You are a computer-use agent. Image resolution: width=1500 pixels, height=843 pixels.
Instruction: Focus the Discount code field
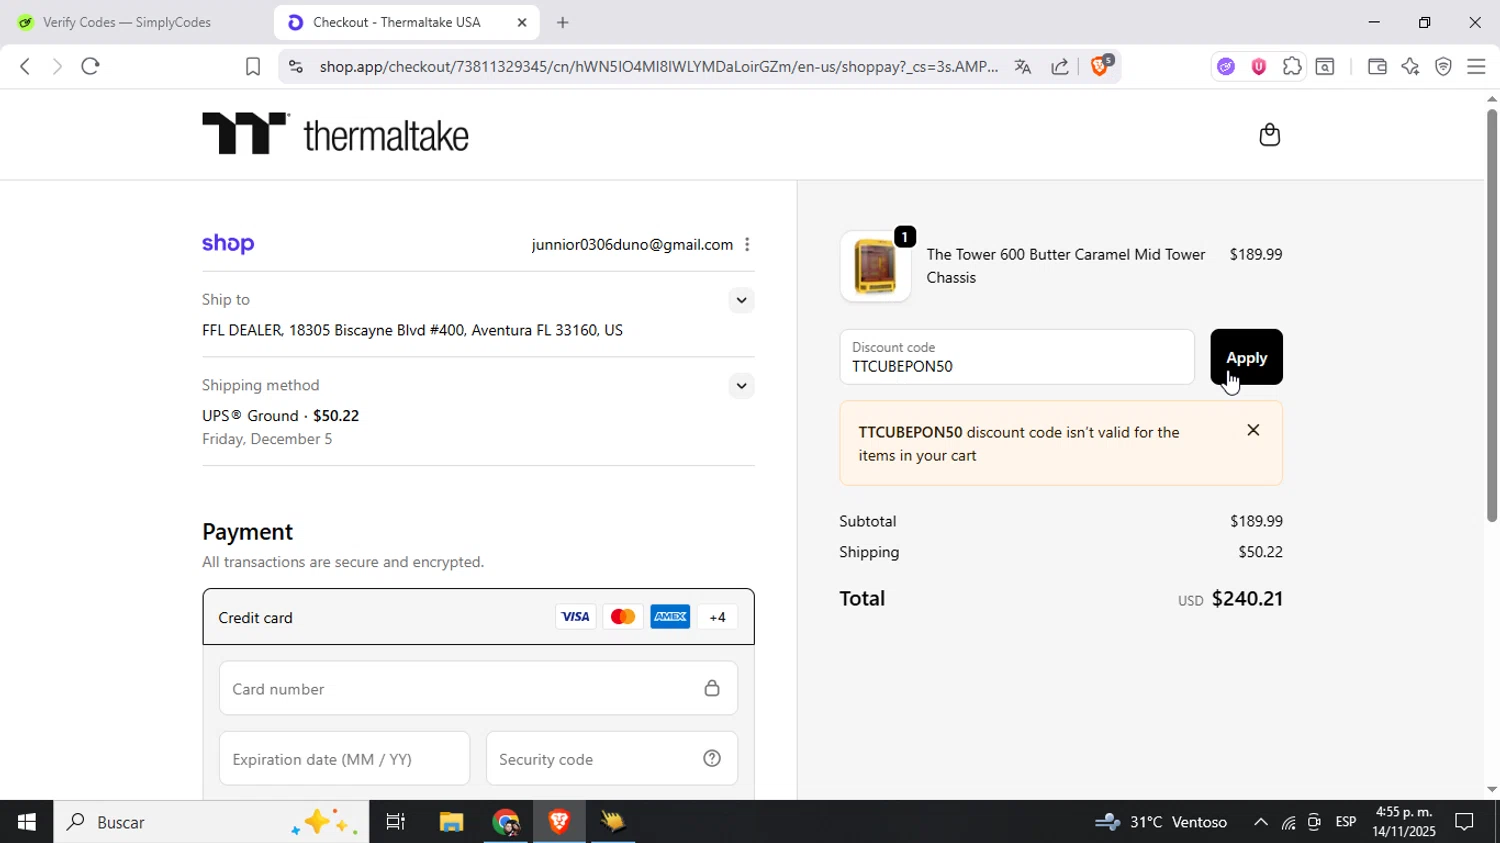click(1017, 357)
